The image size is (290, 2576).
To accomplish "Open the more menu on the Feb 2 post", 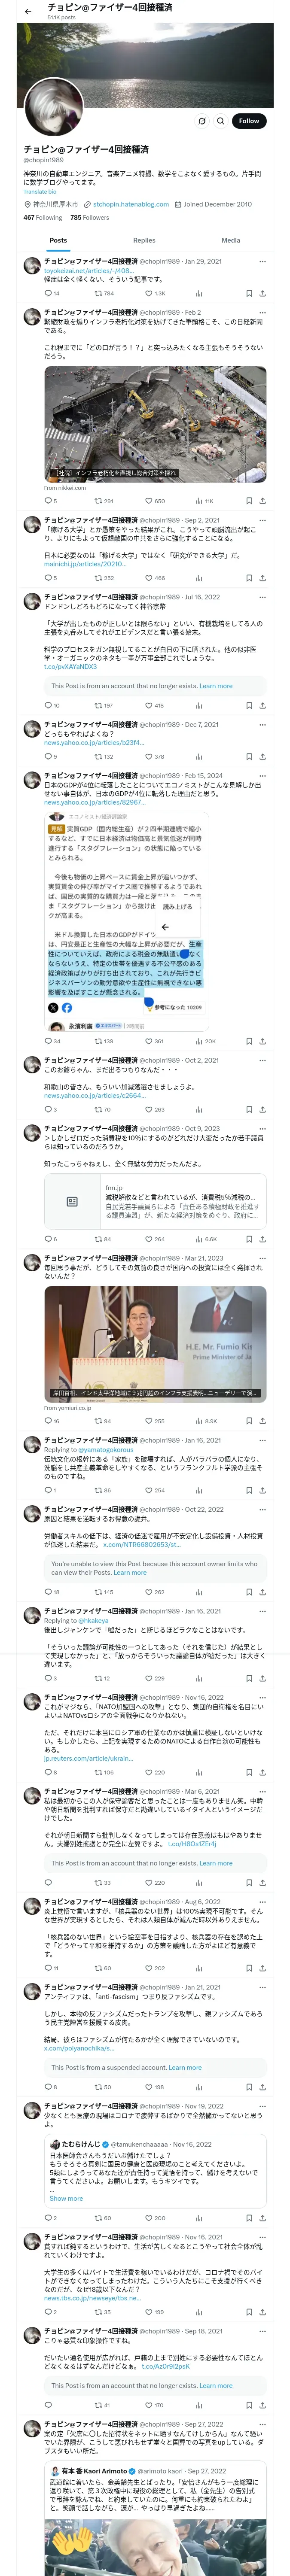I will (263, 313).
